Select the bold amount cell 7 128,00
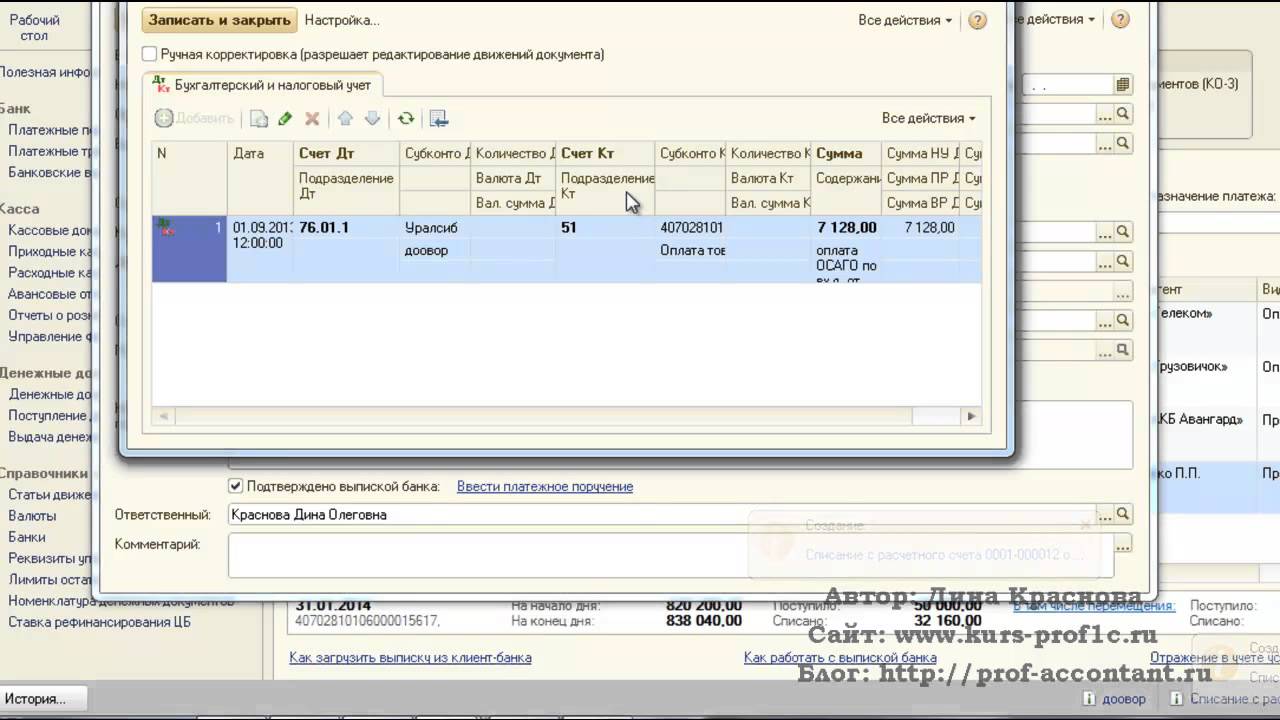 pos(846,228)
